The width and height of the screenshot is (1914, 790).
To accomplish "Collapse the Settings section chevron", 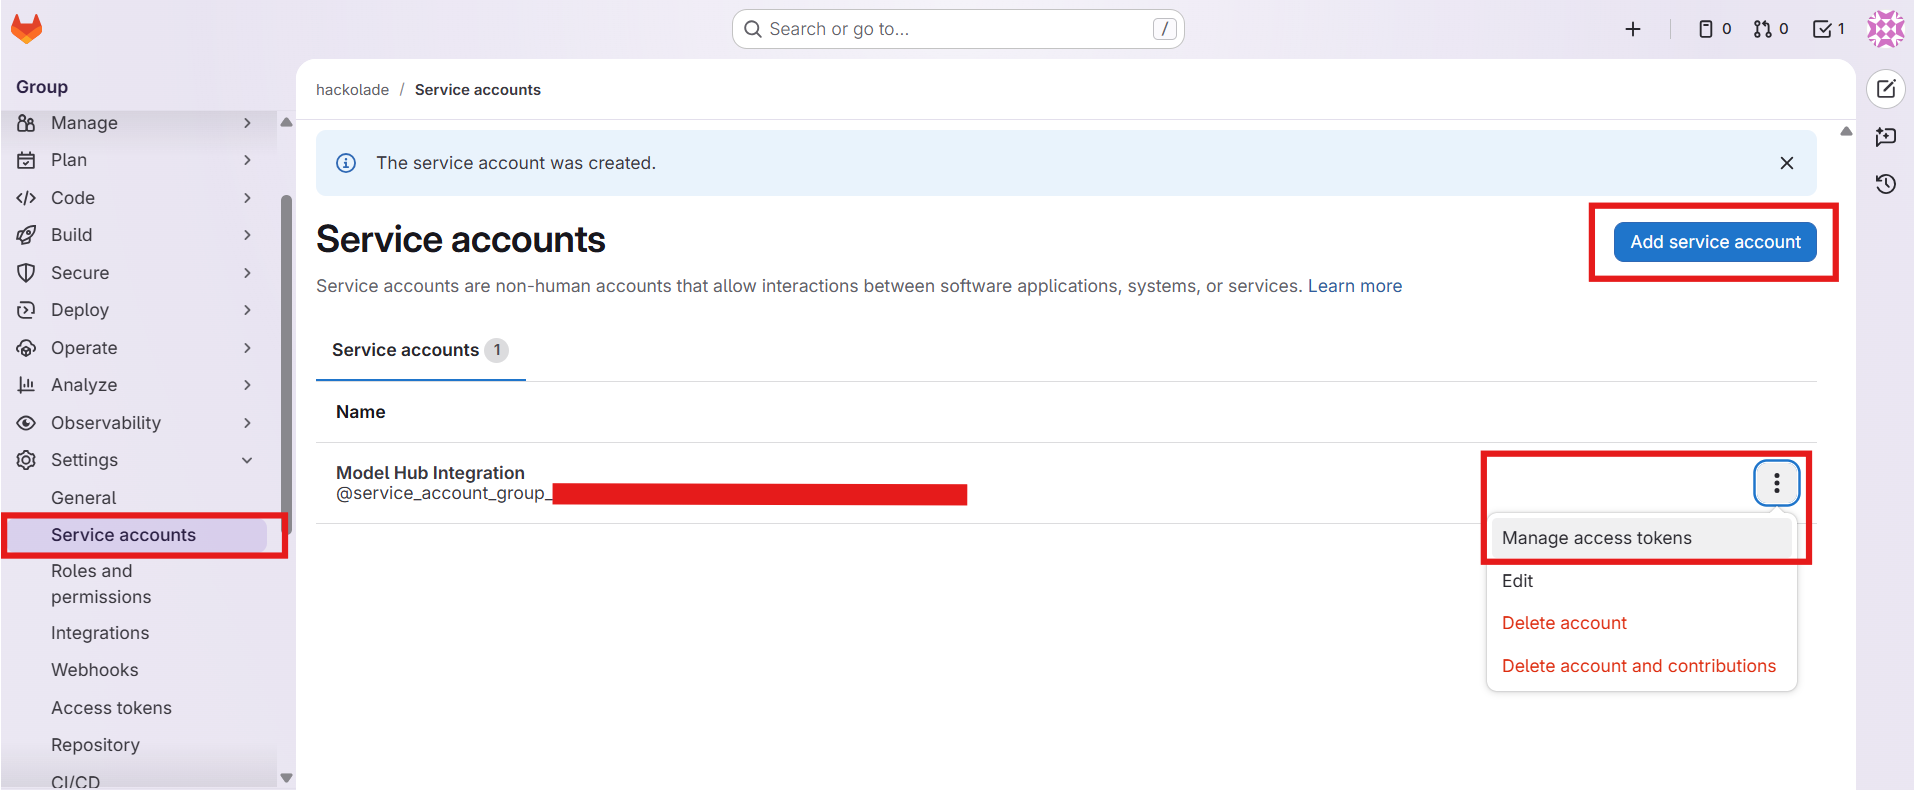I will 247,460.
